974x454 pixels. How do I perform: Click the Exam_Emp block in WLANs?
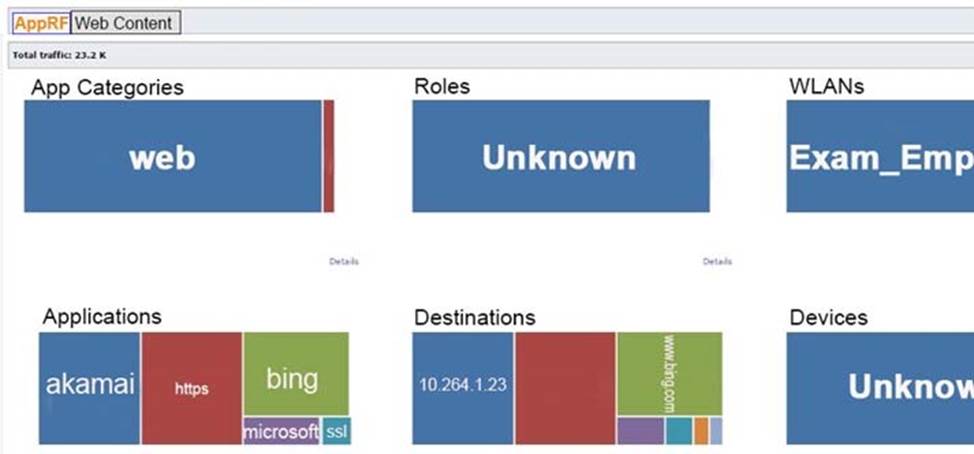click(879, 156)
